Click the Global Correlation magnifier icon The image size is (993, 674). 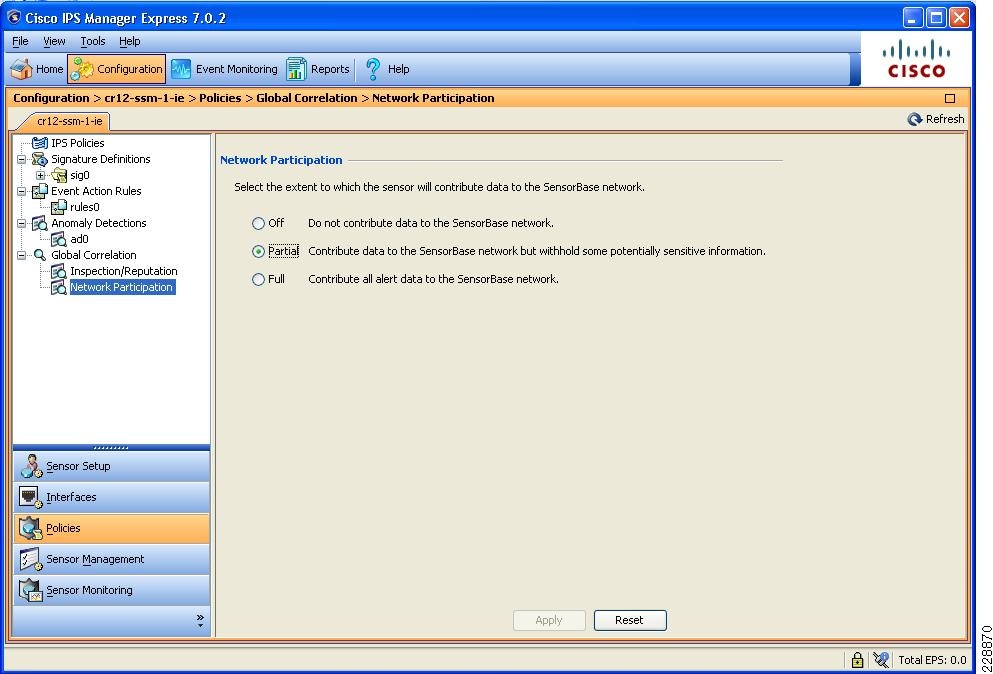(40, 255)
